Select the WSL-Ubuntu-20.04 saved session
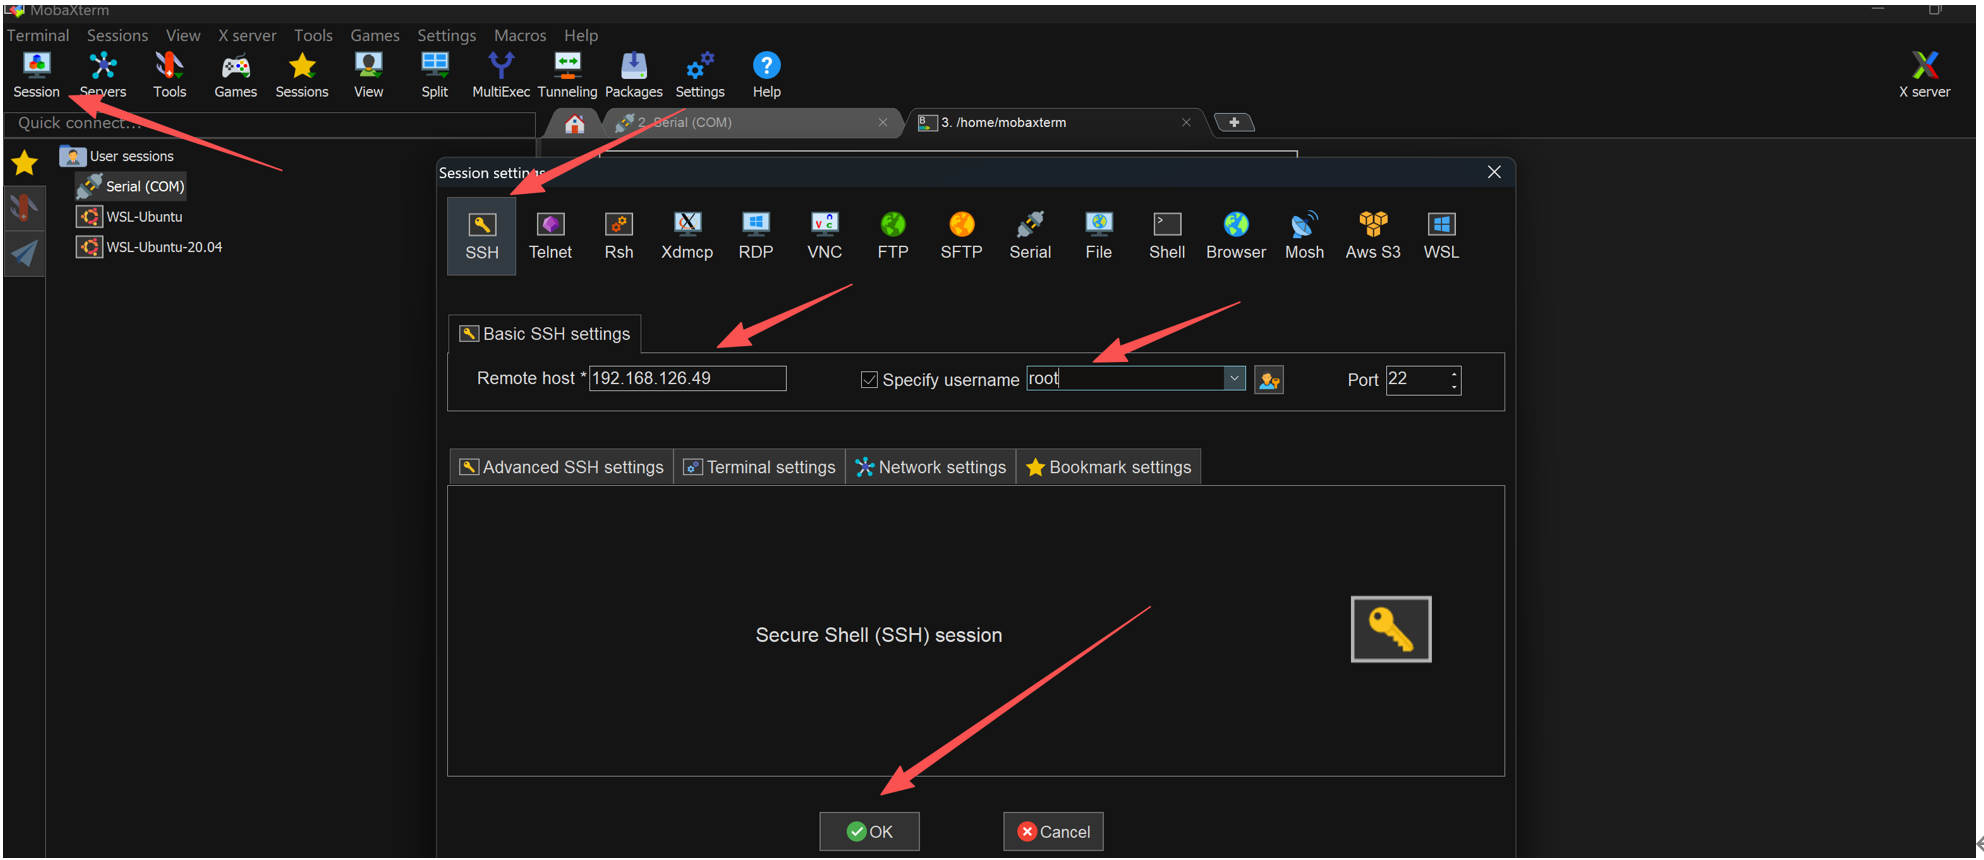This screenshot has width=1984, height=860. point(150,247)
